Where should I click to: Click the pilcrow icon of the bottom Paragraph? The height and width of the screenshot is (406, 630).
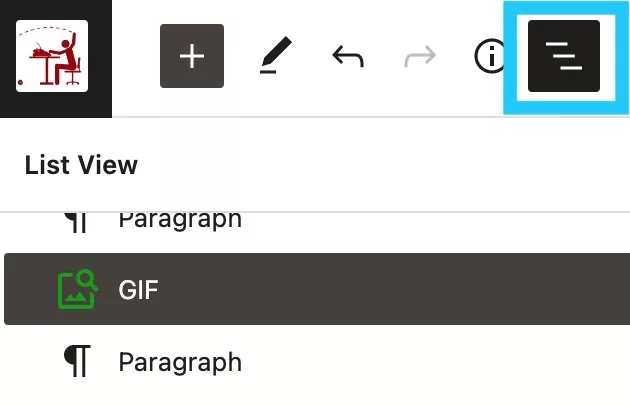click(x=77, y=361)
